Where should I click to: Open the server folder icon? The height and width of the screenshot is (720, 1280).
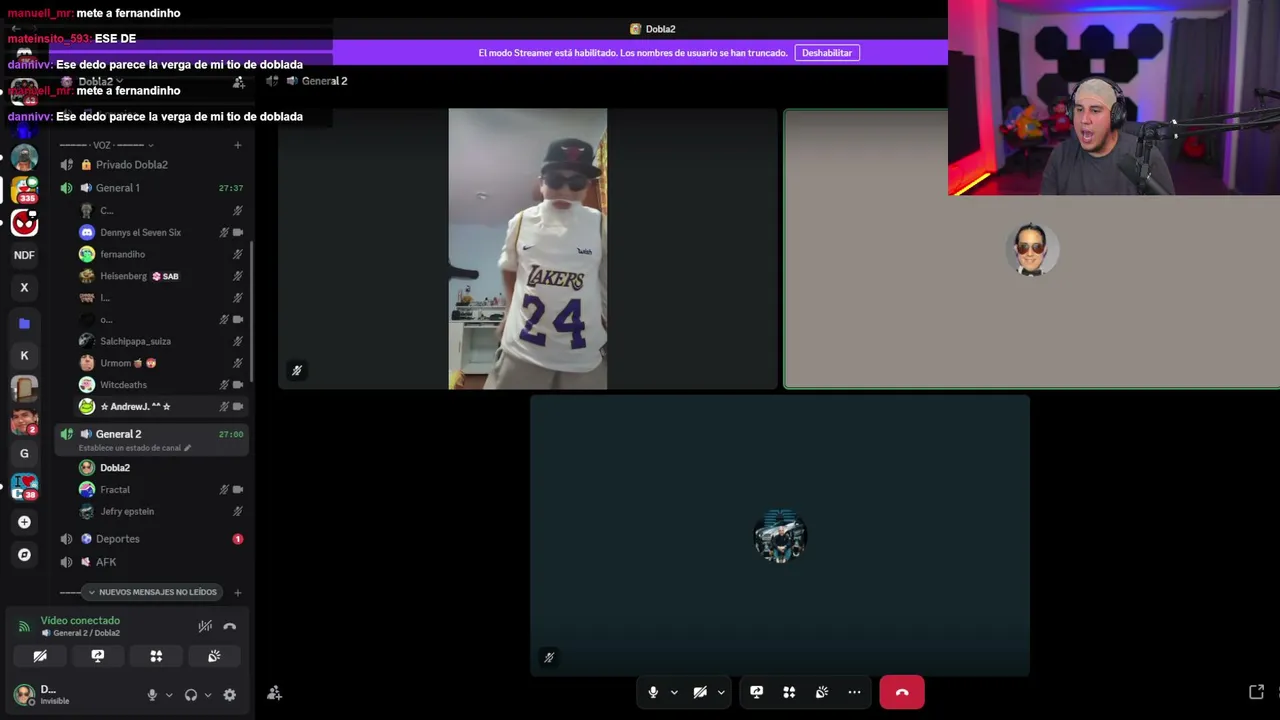24,323
